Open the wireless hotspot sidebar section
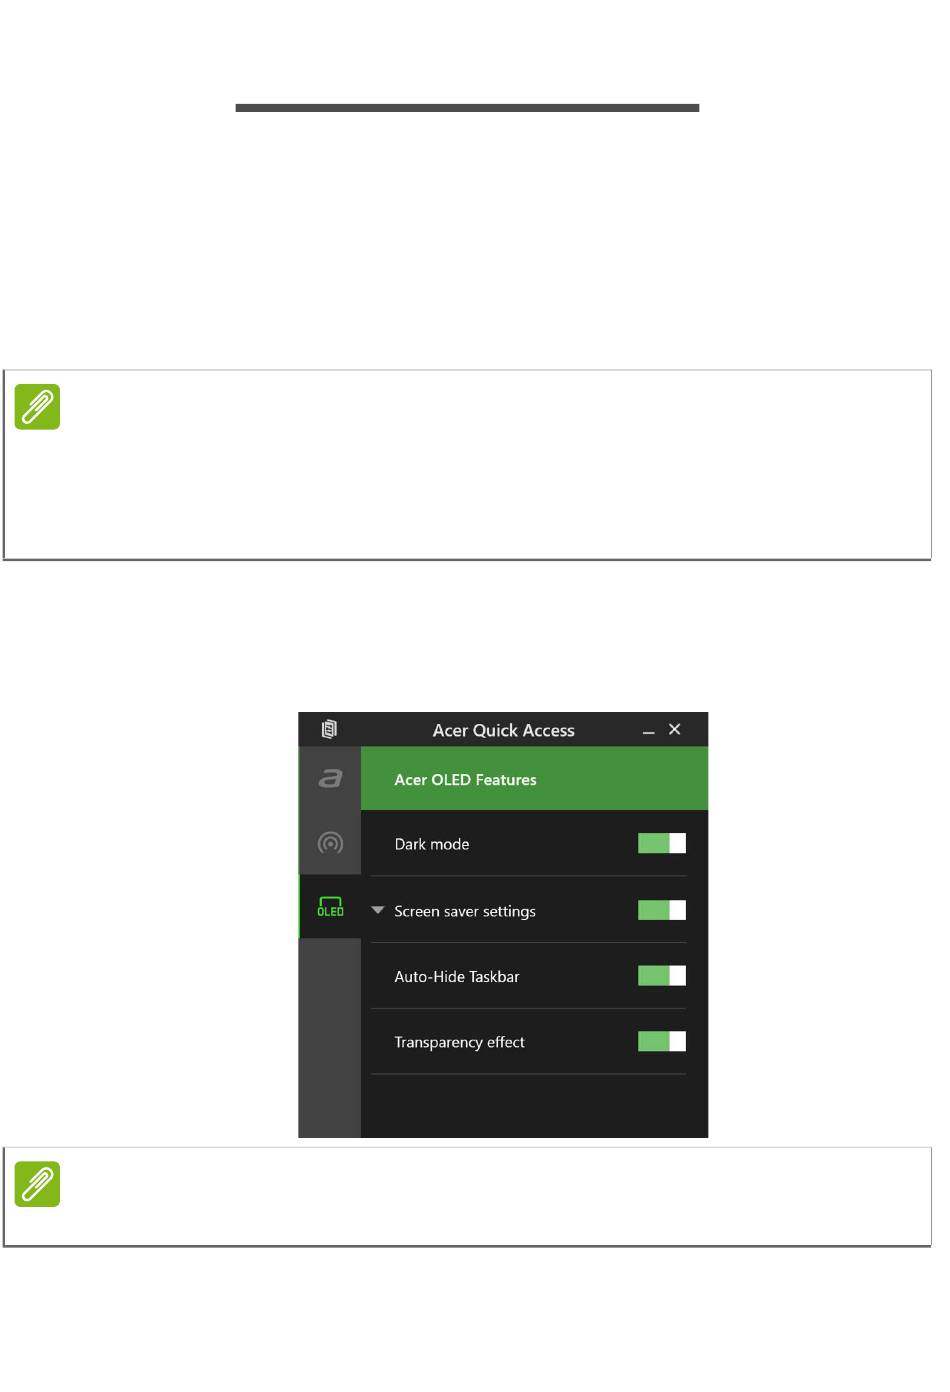950x1392 pixels. (330, 843)
